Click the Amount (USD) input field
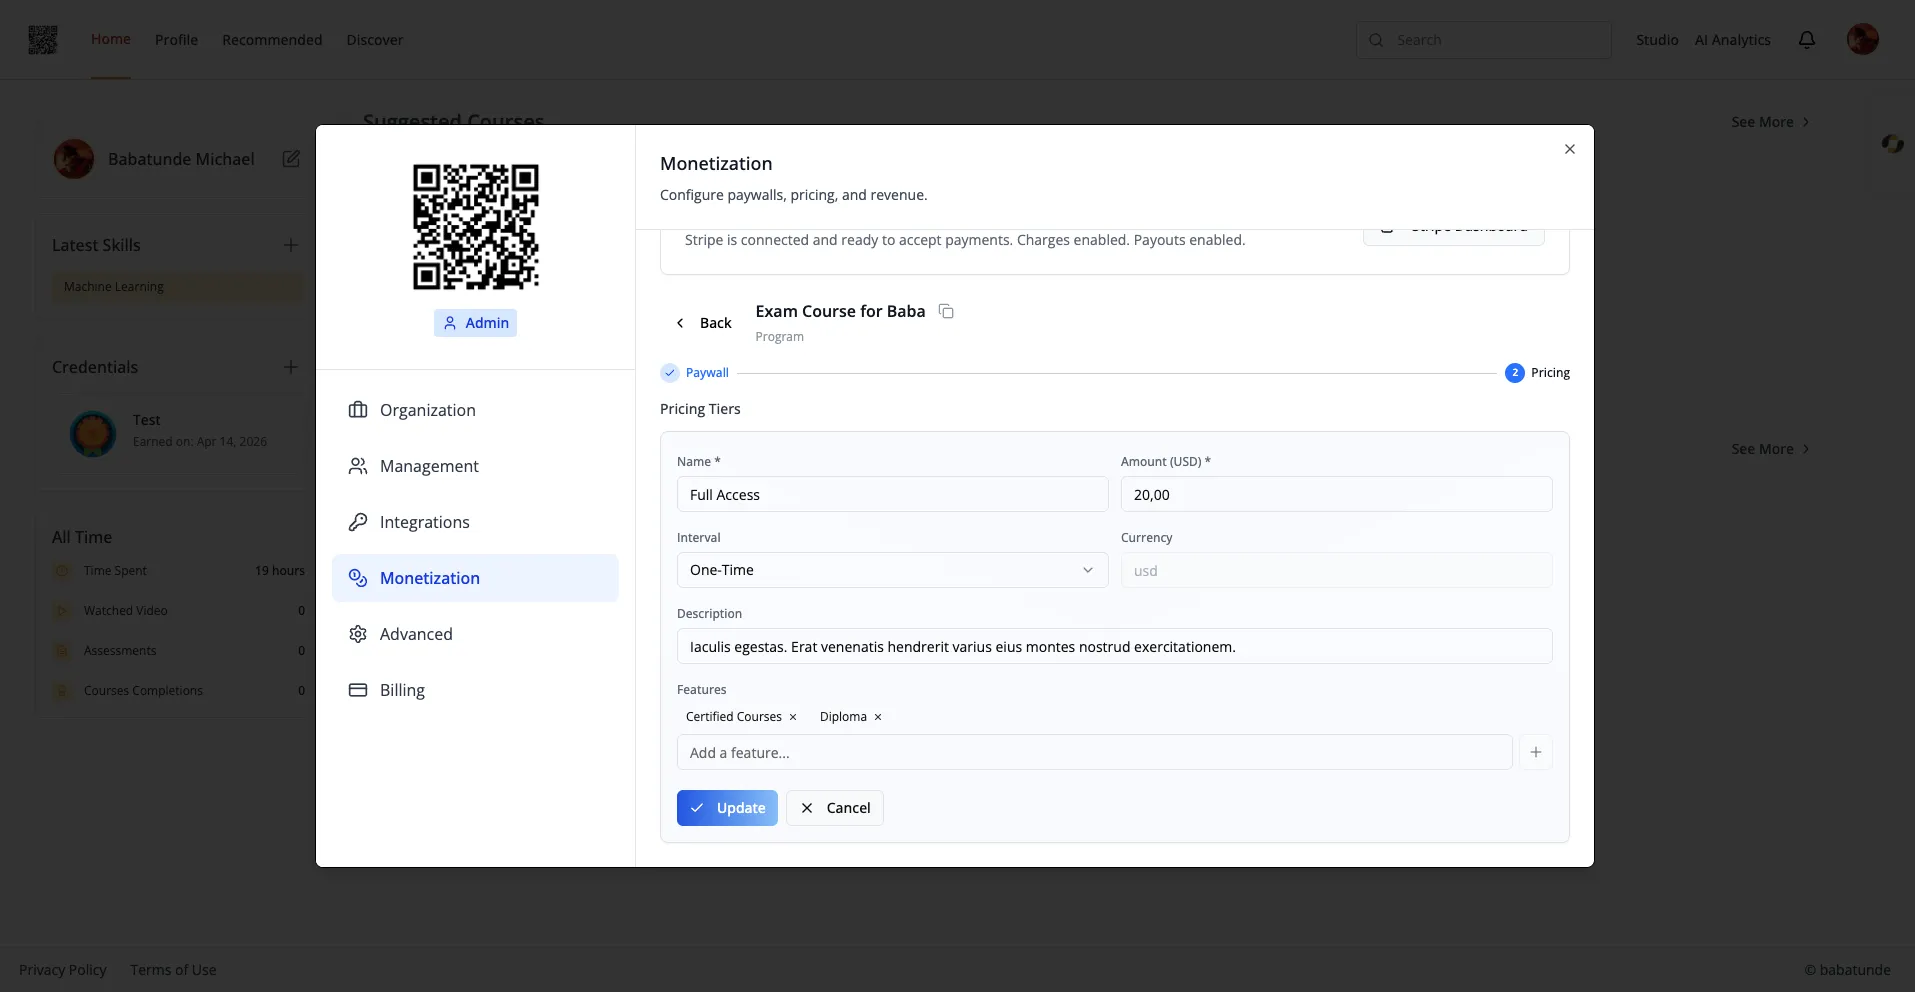Viewport: 1915px width, 992px height. point(1336,494)
